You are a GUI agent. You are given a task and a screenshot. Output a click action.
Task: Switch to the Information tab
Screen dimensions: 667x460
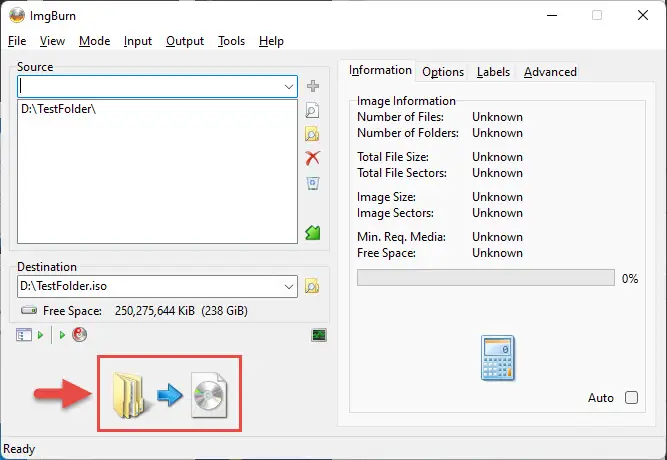[x=380, y=70]
